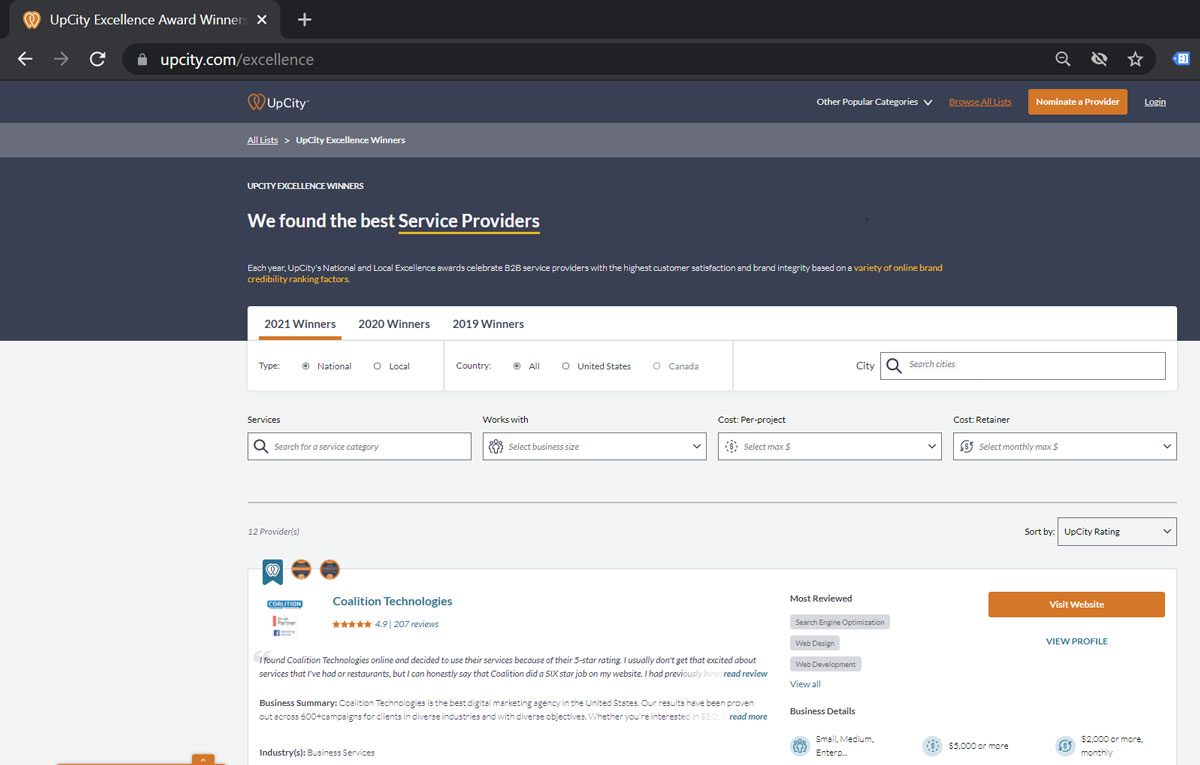Click the UpCity logo in header
1200x765 pixels.
278,102
